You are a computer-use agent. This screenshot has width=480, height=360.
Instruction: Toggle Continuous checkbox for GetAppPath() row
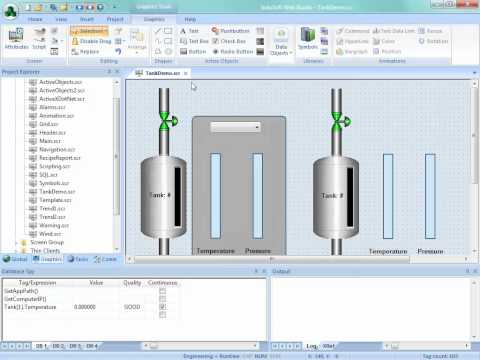point(163,291)
